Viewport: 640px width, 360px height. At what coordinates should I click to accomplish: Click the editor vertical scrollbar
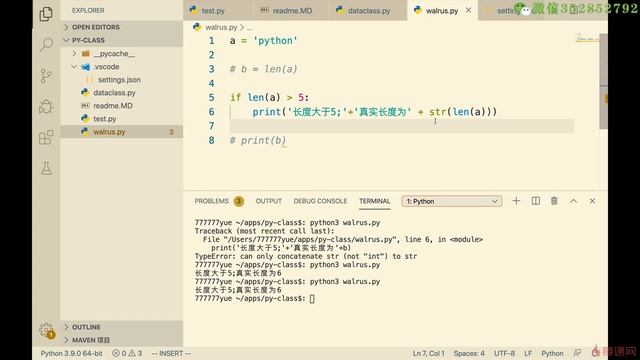(603, 82)
